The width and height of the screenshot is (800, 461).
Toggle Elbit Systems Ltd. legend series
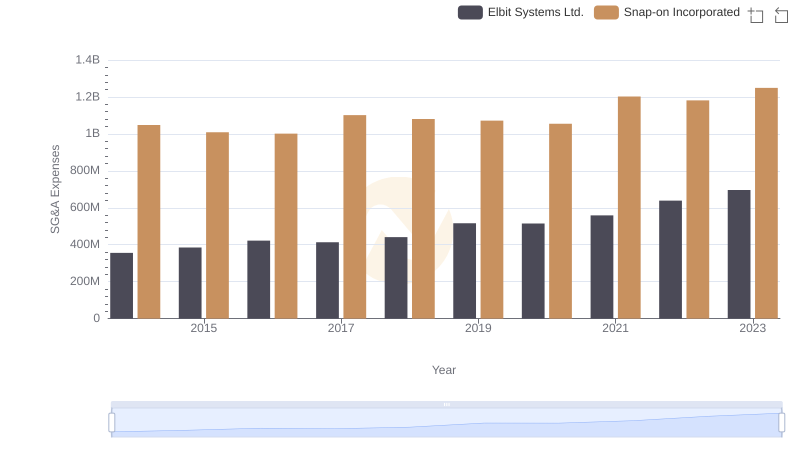click(x=520, y=12)
